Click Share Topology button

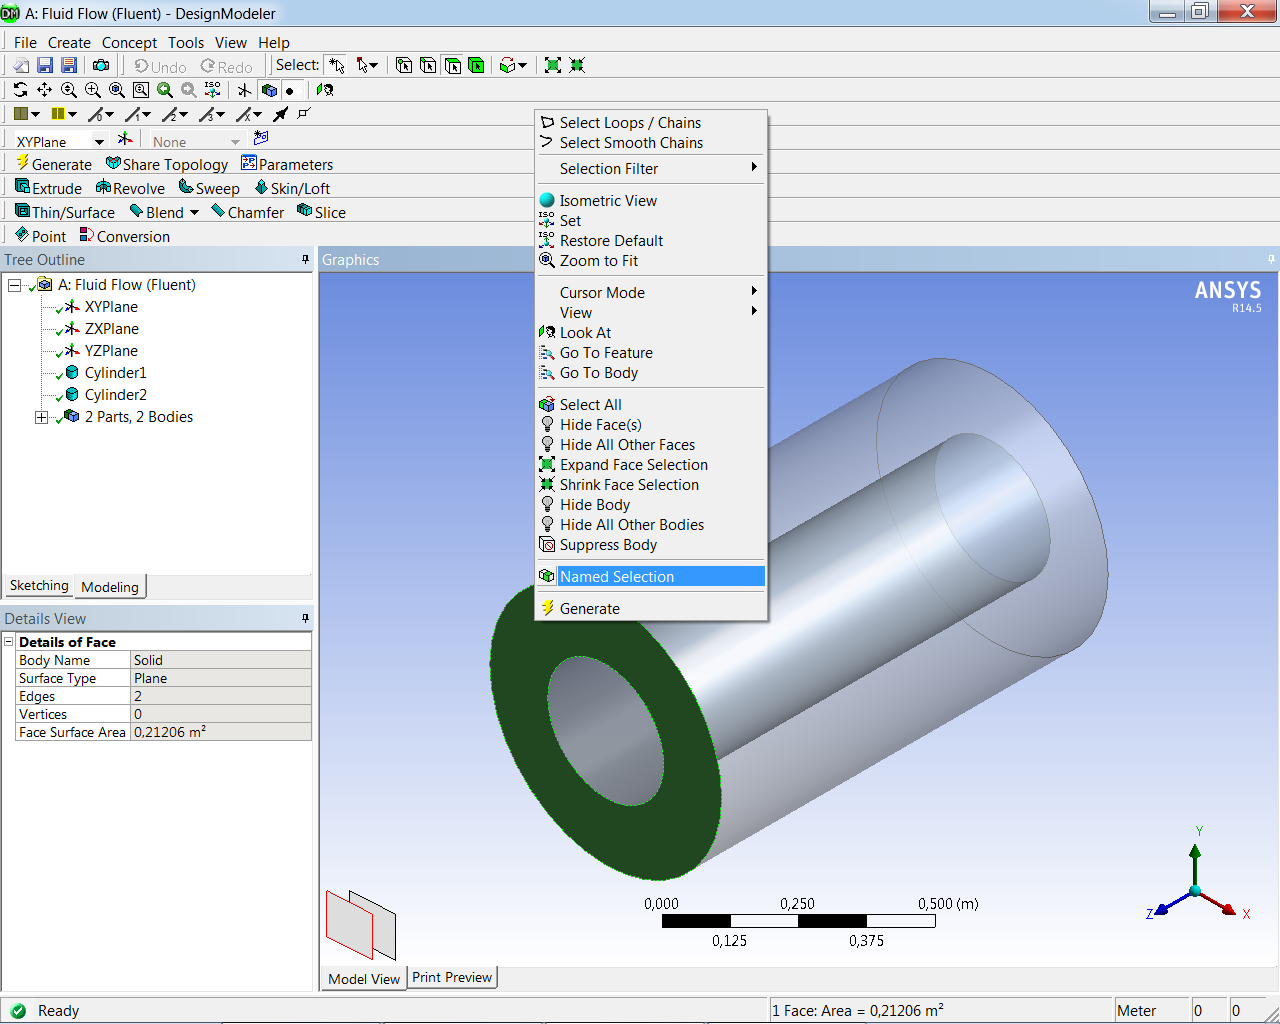point(167,164)
